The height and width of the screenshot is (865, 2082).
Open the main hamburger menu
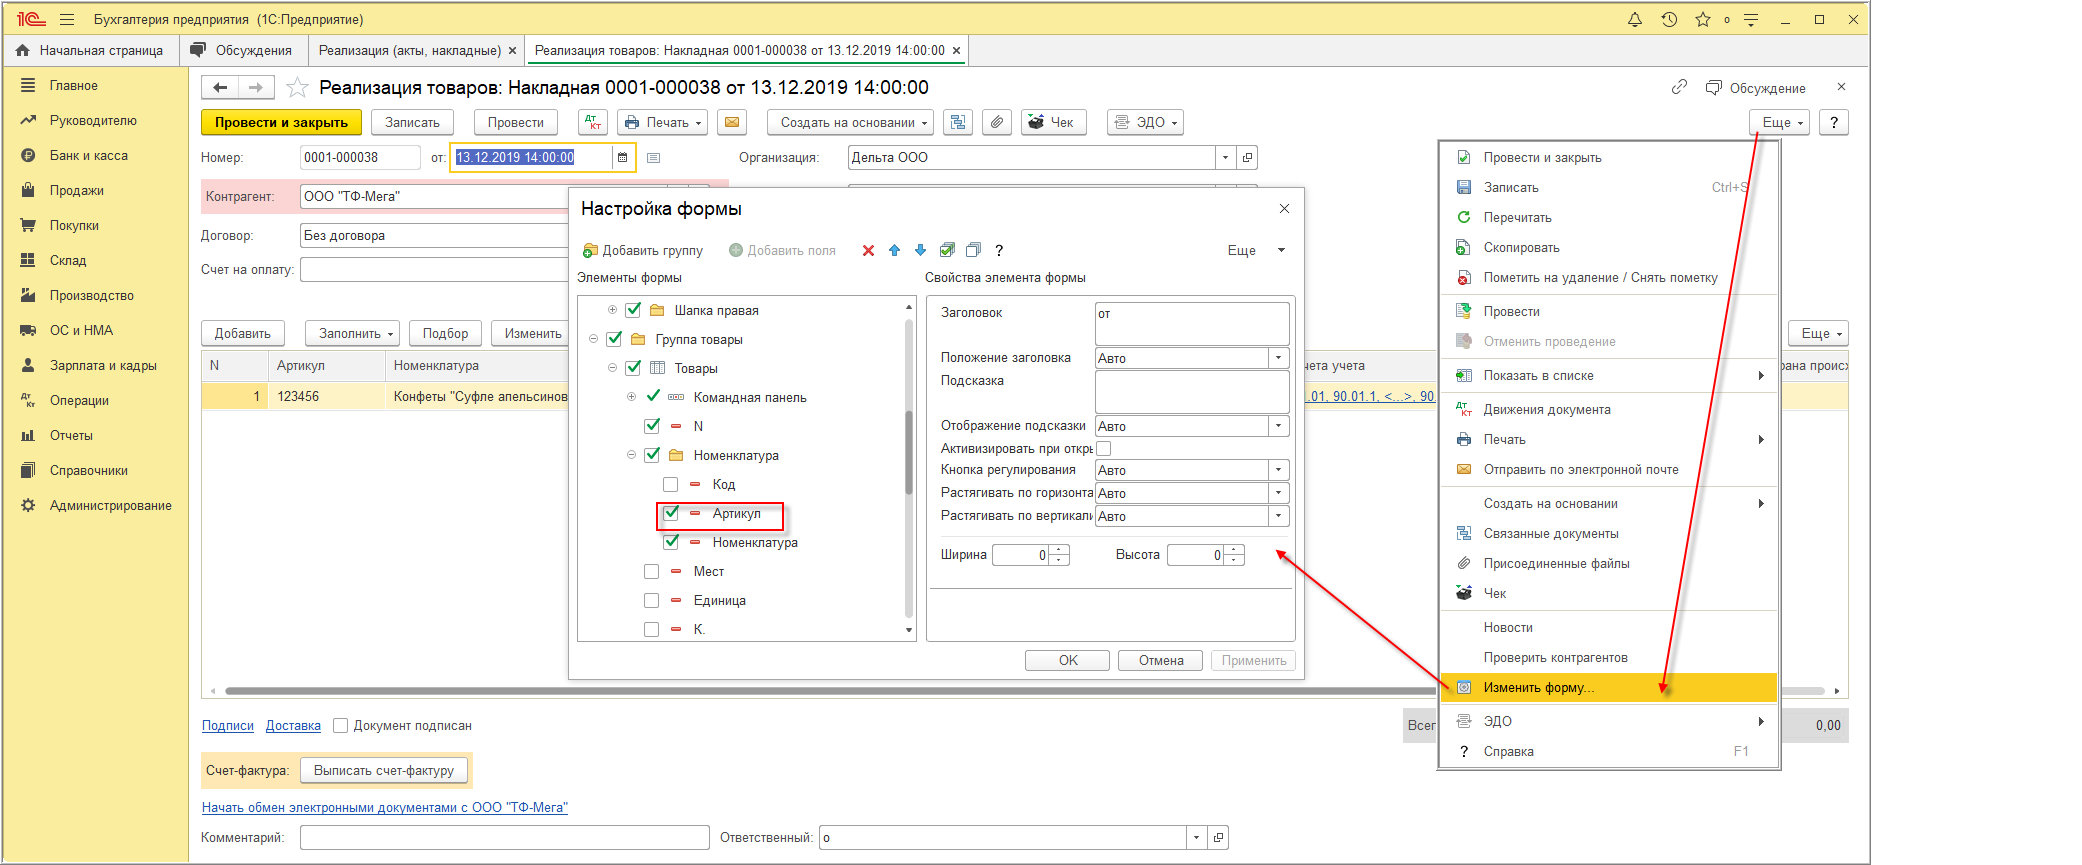tap(67, 19)
